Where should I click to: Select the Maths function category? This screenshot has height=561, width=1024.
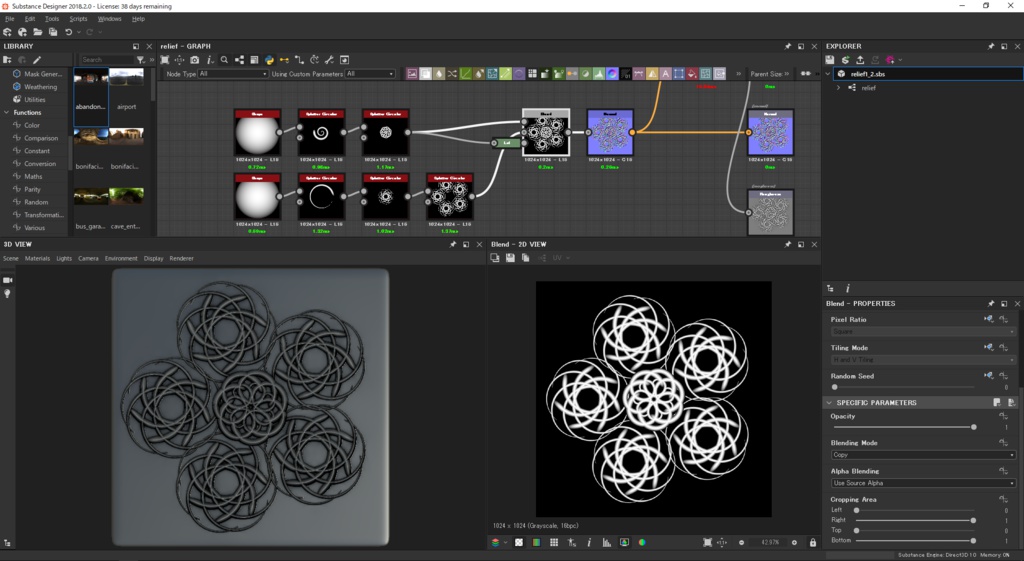pos(33,176)
